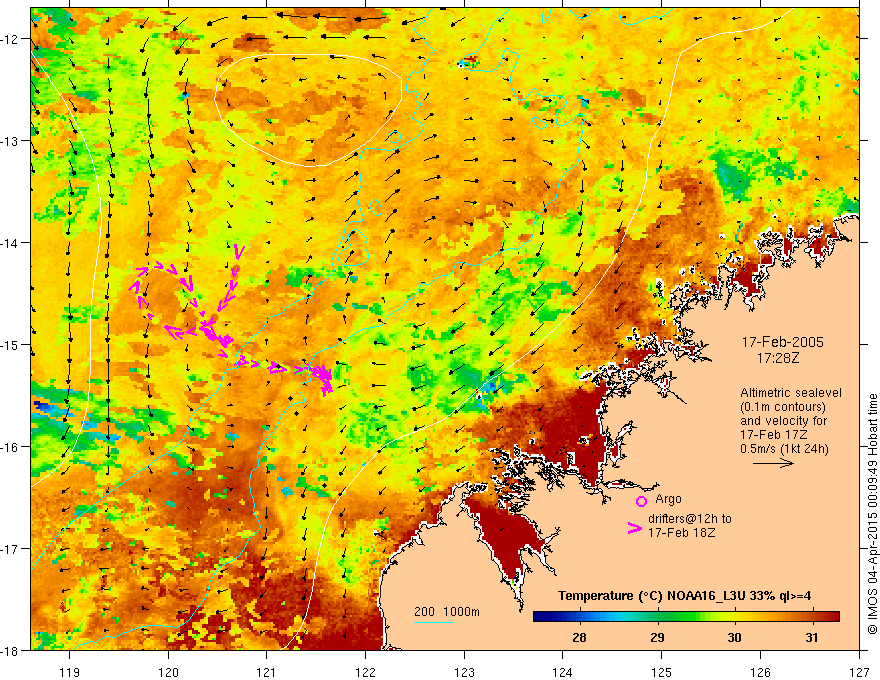Click the 0.5m/s (1kt 24h) text
Image resolution: width=880 pixels, height=680 pixels.
(x=785, y=449)
